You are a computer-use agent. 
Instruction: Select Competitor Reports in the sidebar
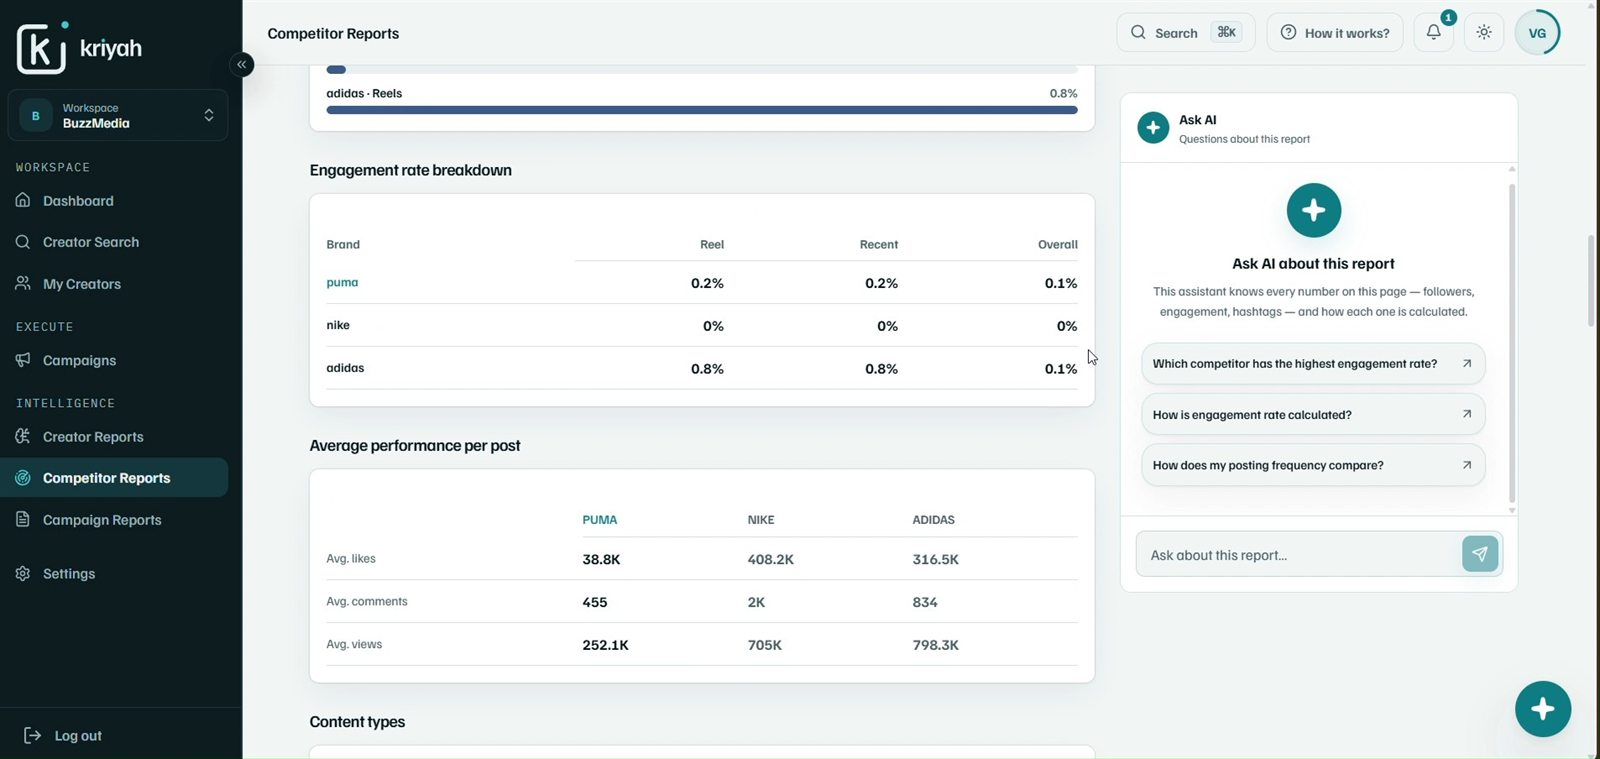click(x=114, y=478)
